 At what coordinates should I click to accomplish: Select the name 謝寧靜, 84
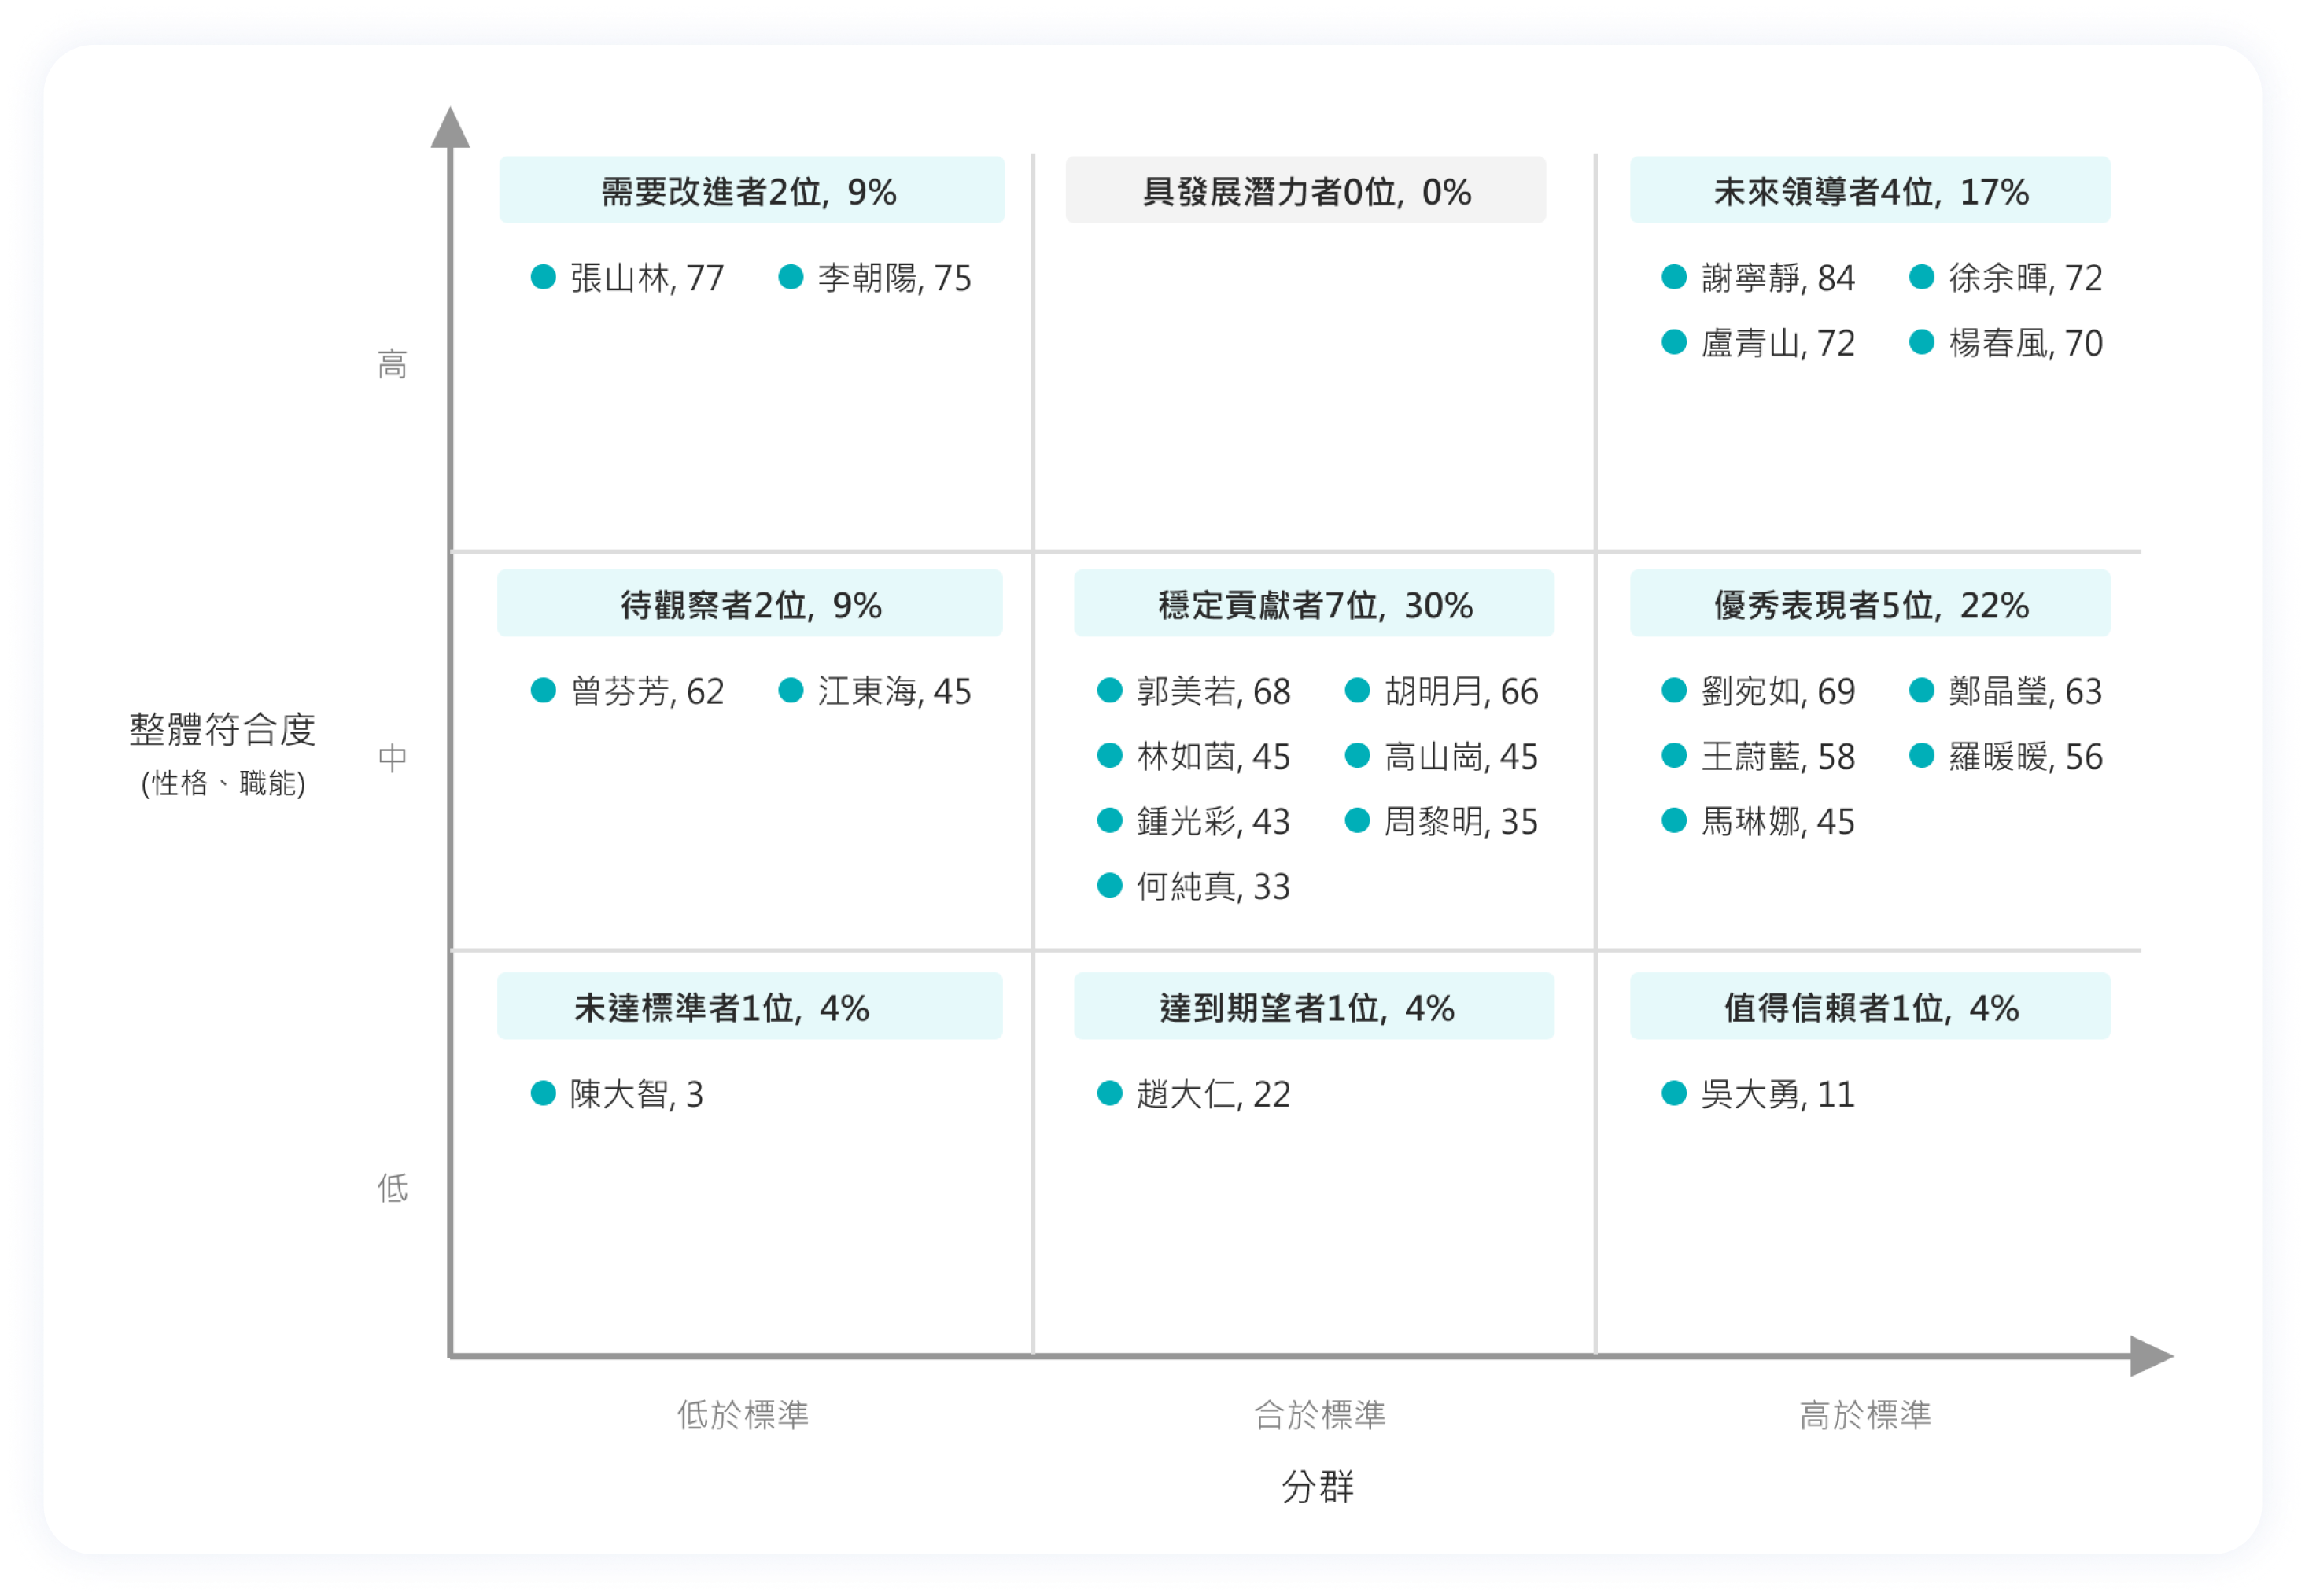(1778, 278)
